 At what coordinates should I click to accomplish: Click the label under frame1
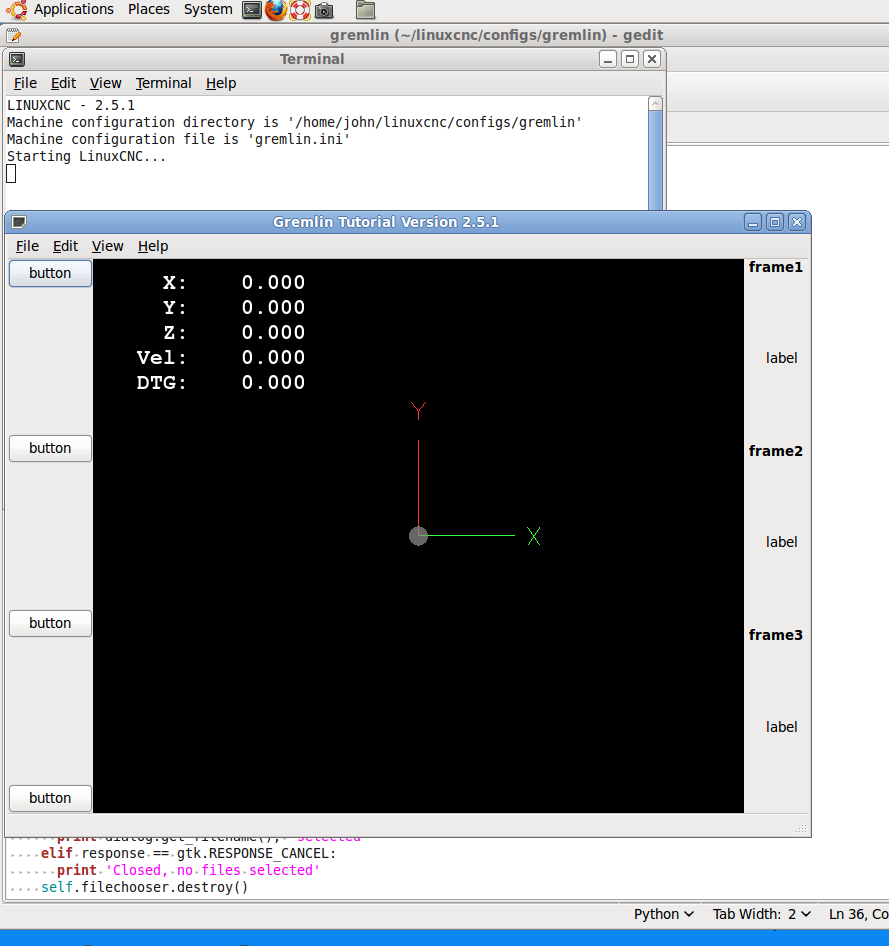782,358
